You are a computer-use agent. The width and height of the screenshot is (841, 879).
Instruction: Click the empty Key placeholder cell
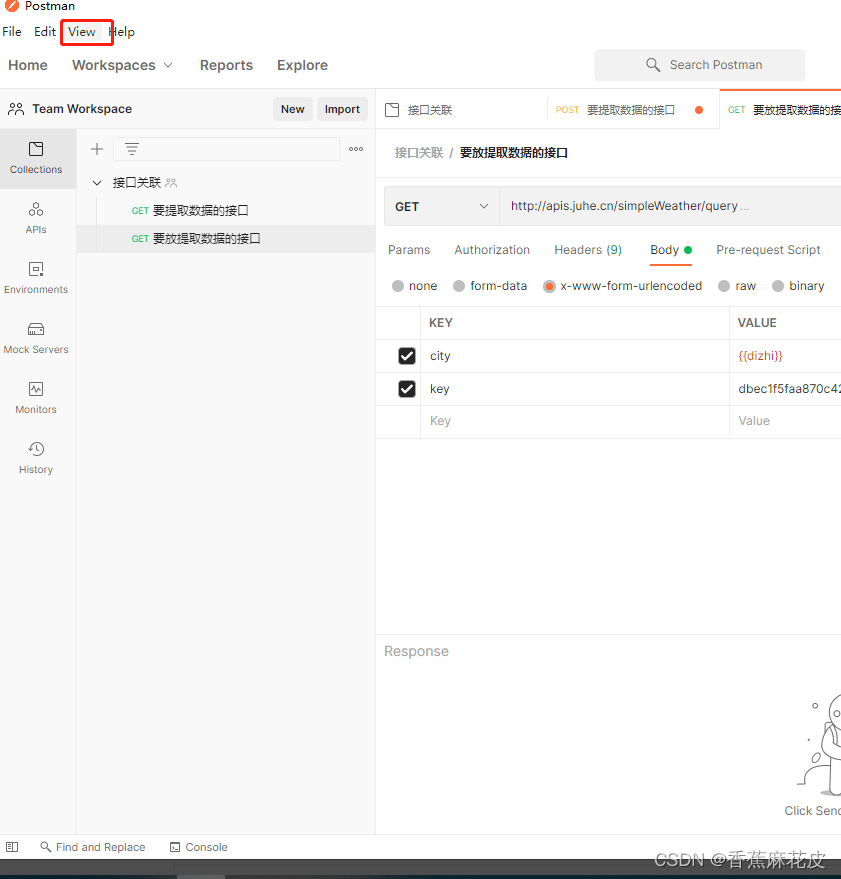pos(575,421)
